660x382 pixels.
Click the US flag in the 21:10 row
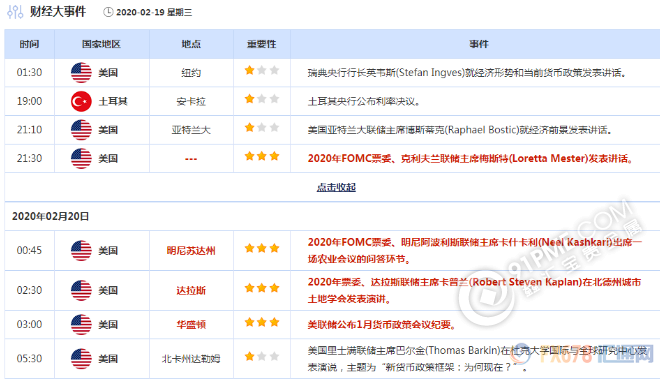pyautogui.click(x=81, y=130)
